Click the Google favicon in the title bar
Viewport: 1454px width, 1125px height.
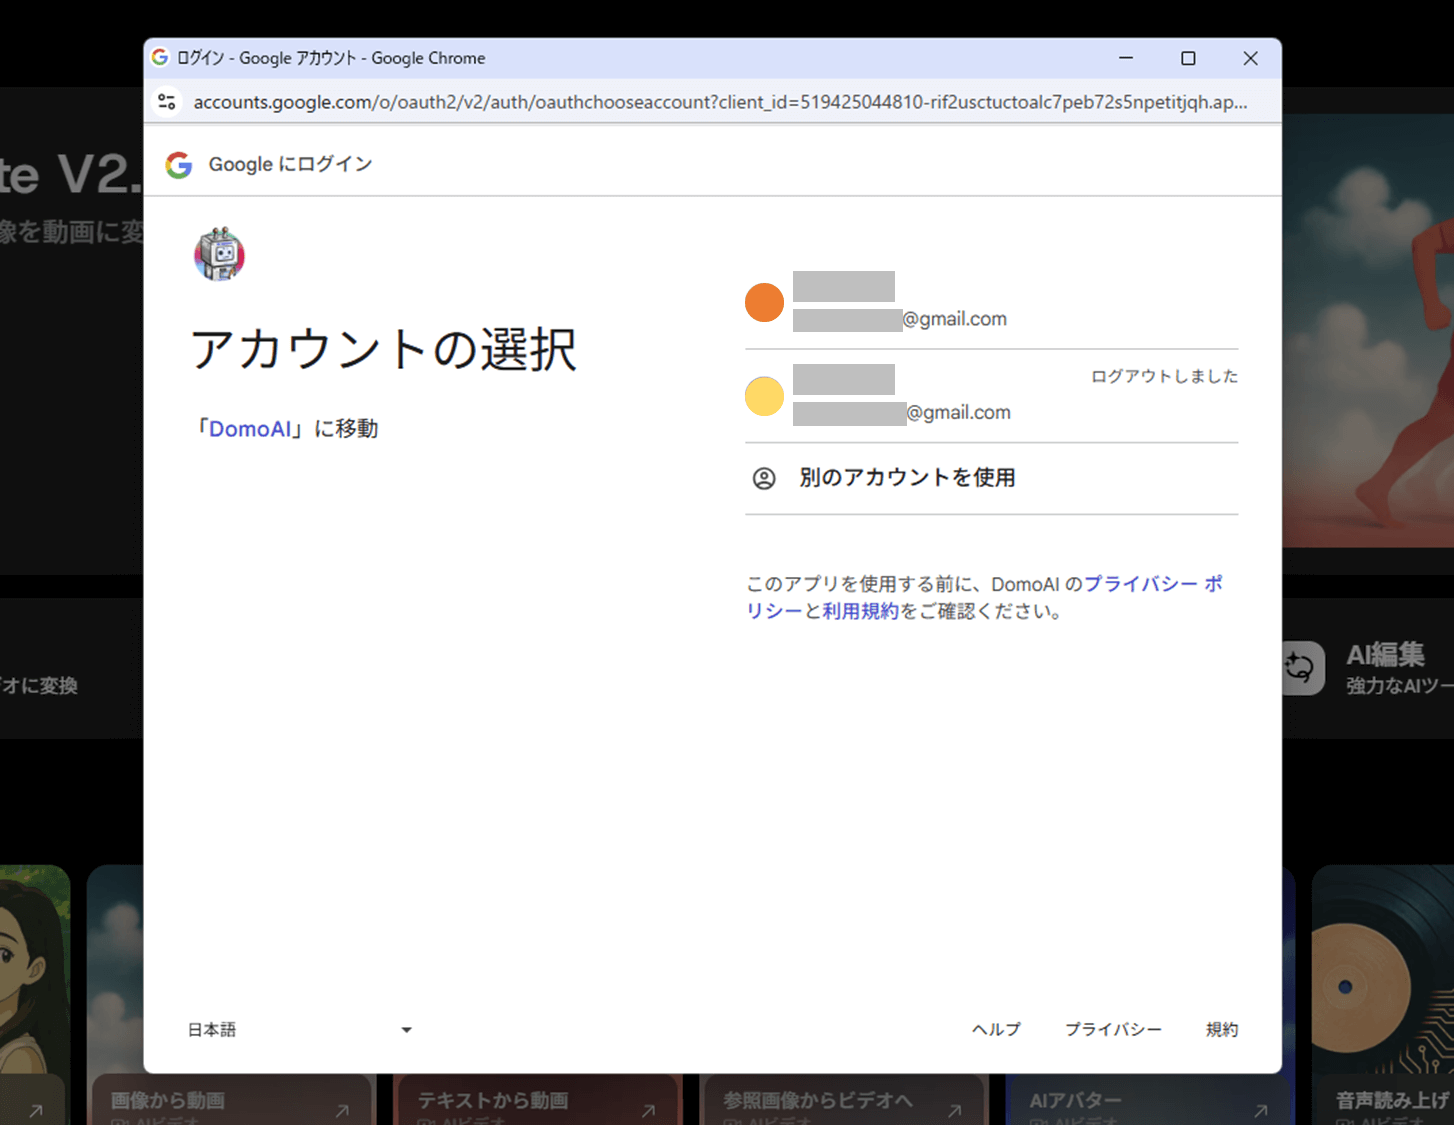tap(160, 58)
